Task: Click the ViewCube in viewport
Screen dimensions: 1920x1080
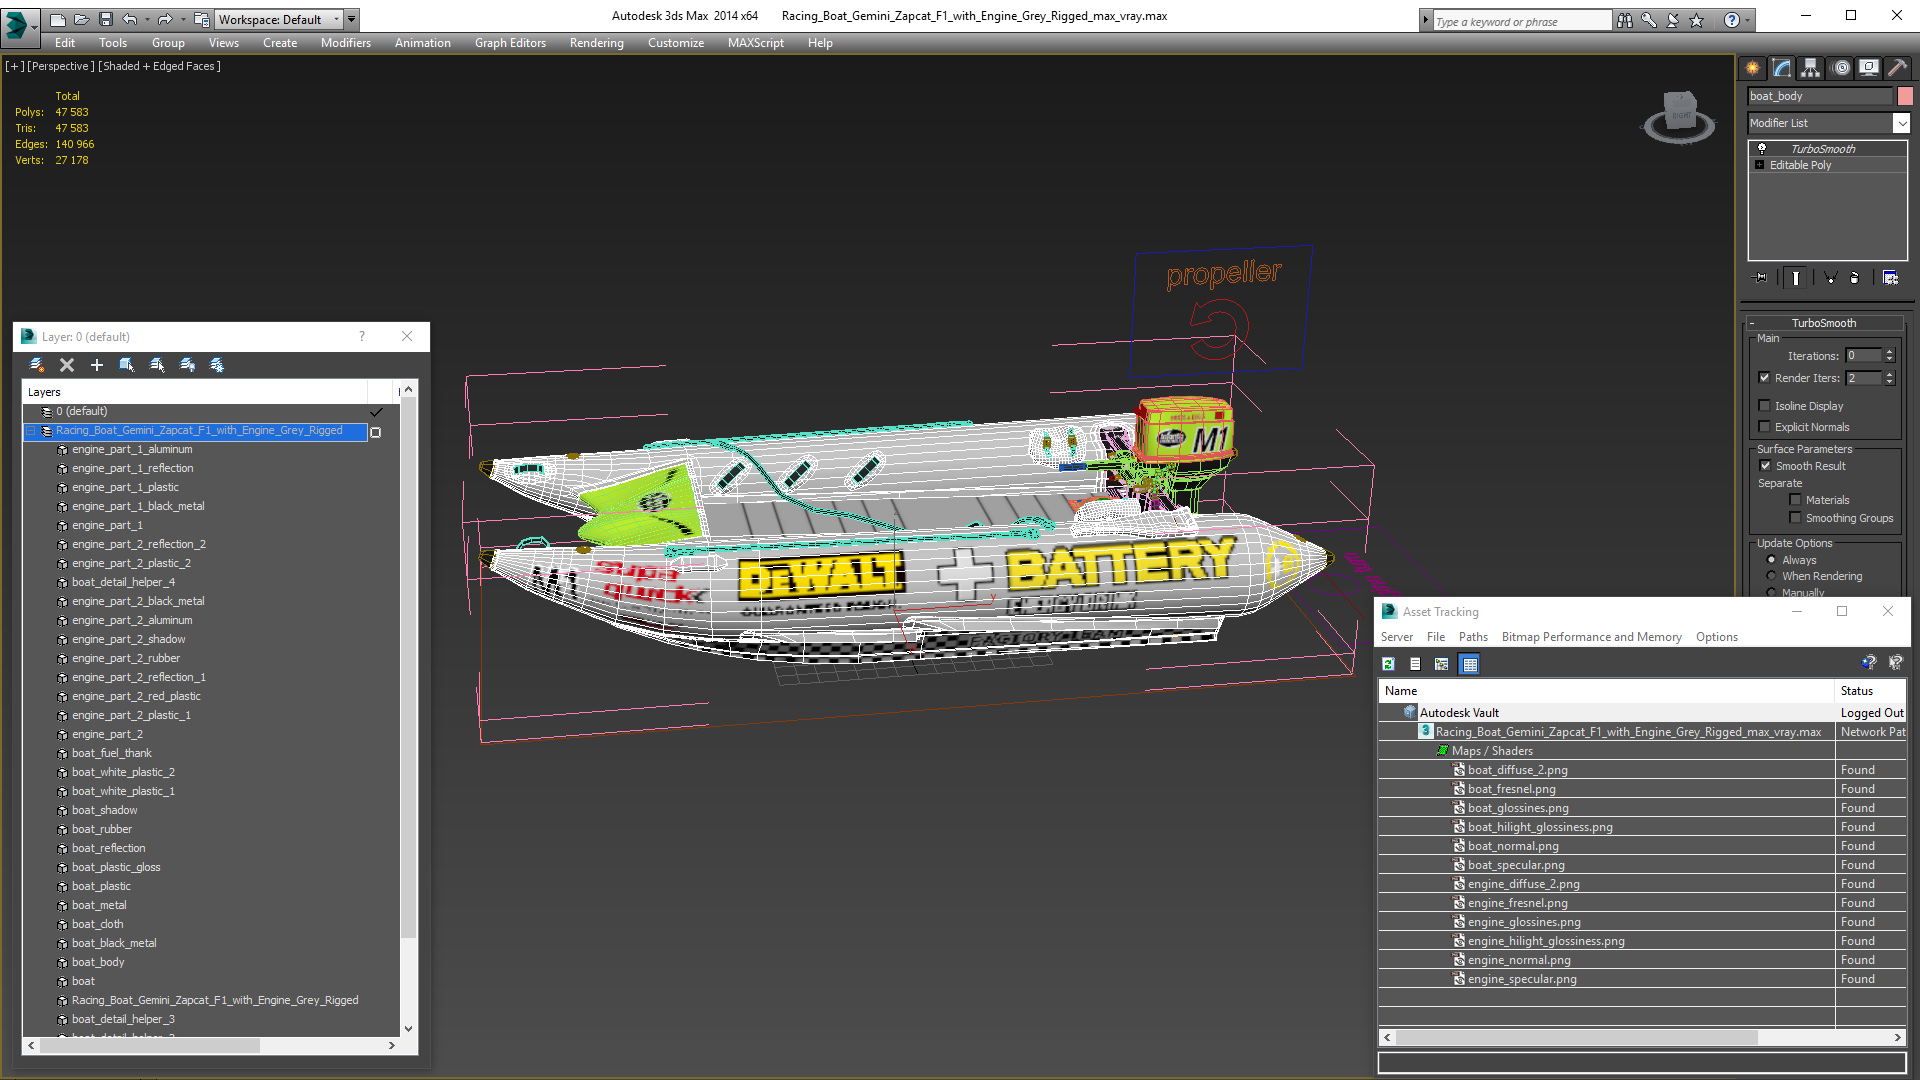Action: point(1680,116)
